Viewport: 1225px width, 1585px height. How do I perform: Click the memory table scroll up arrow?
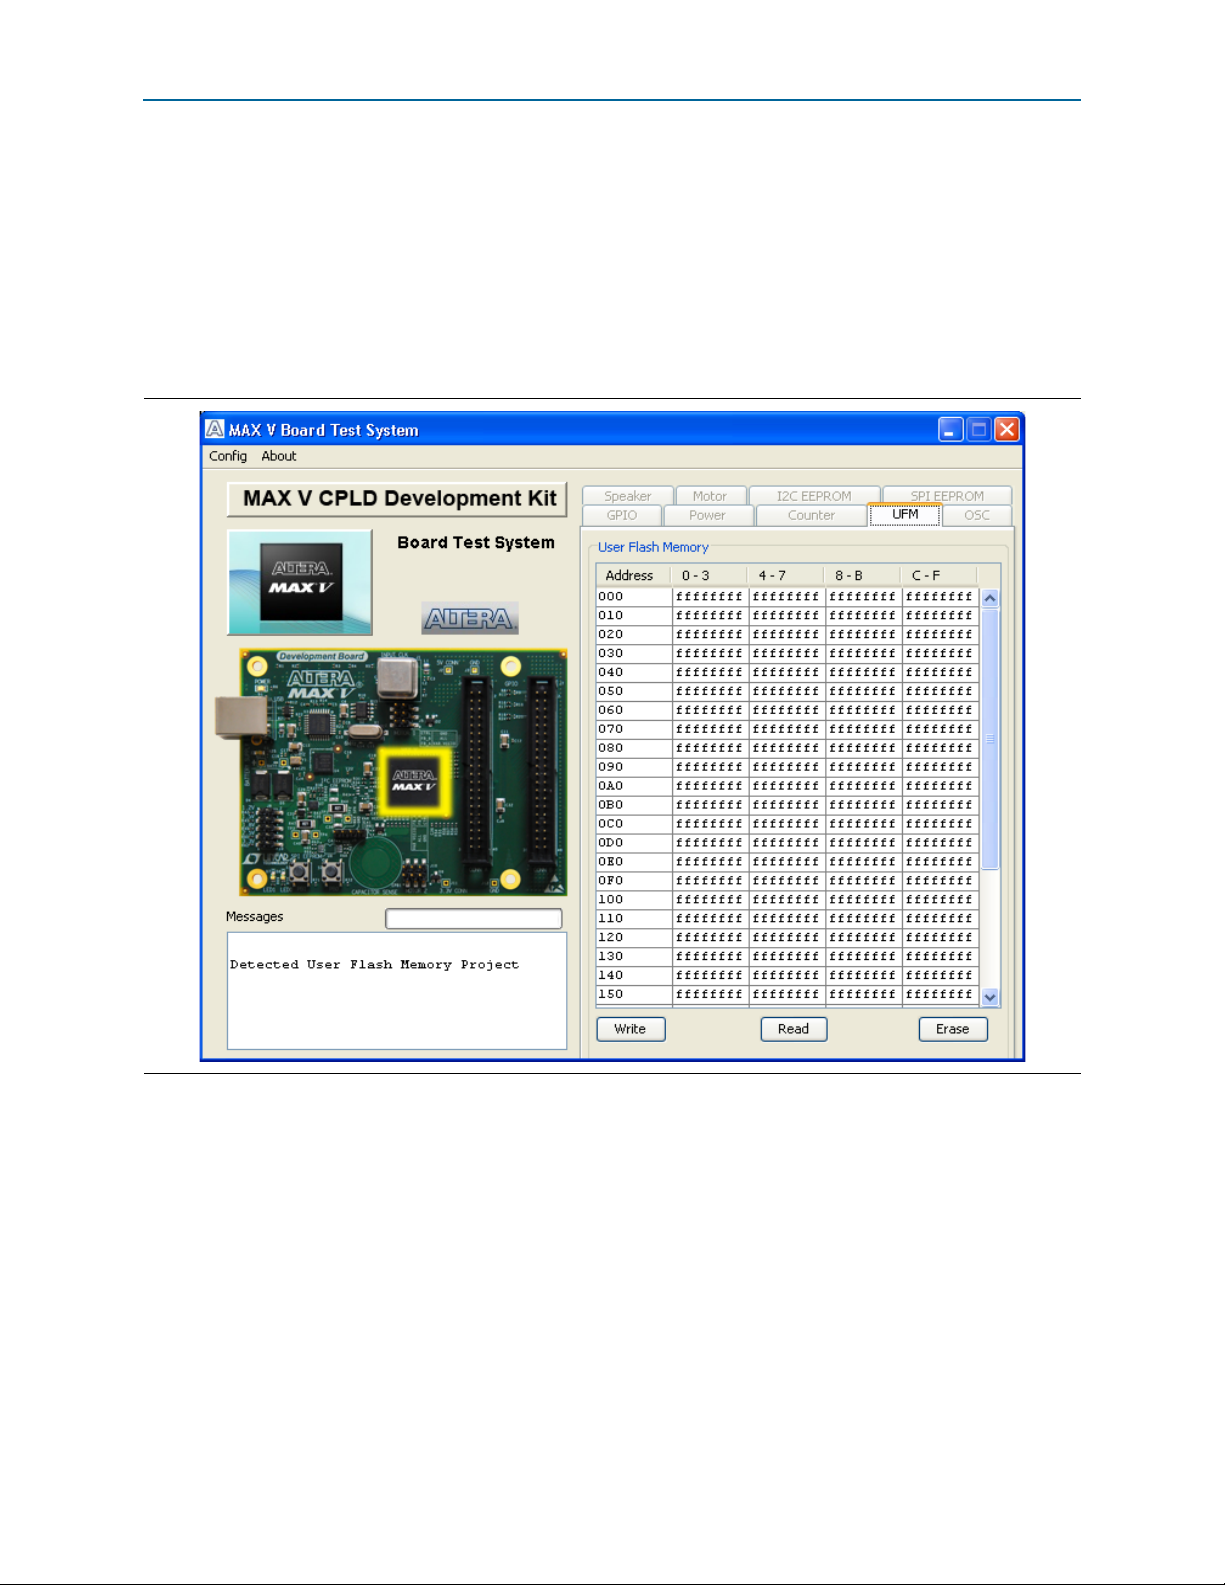(990, 598)
